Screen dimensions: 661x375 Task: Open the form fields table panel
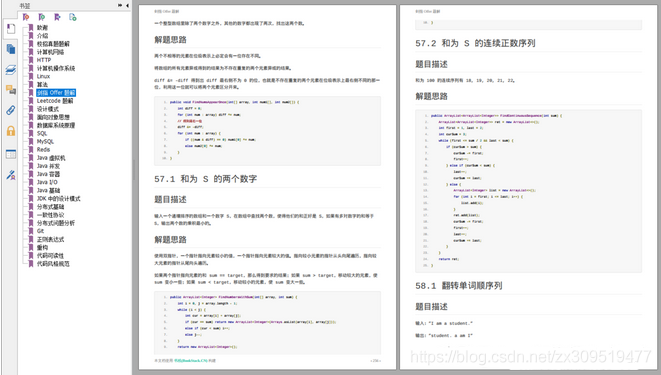(x=11, y=154)
